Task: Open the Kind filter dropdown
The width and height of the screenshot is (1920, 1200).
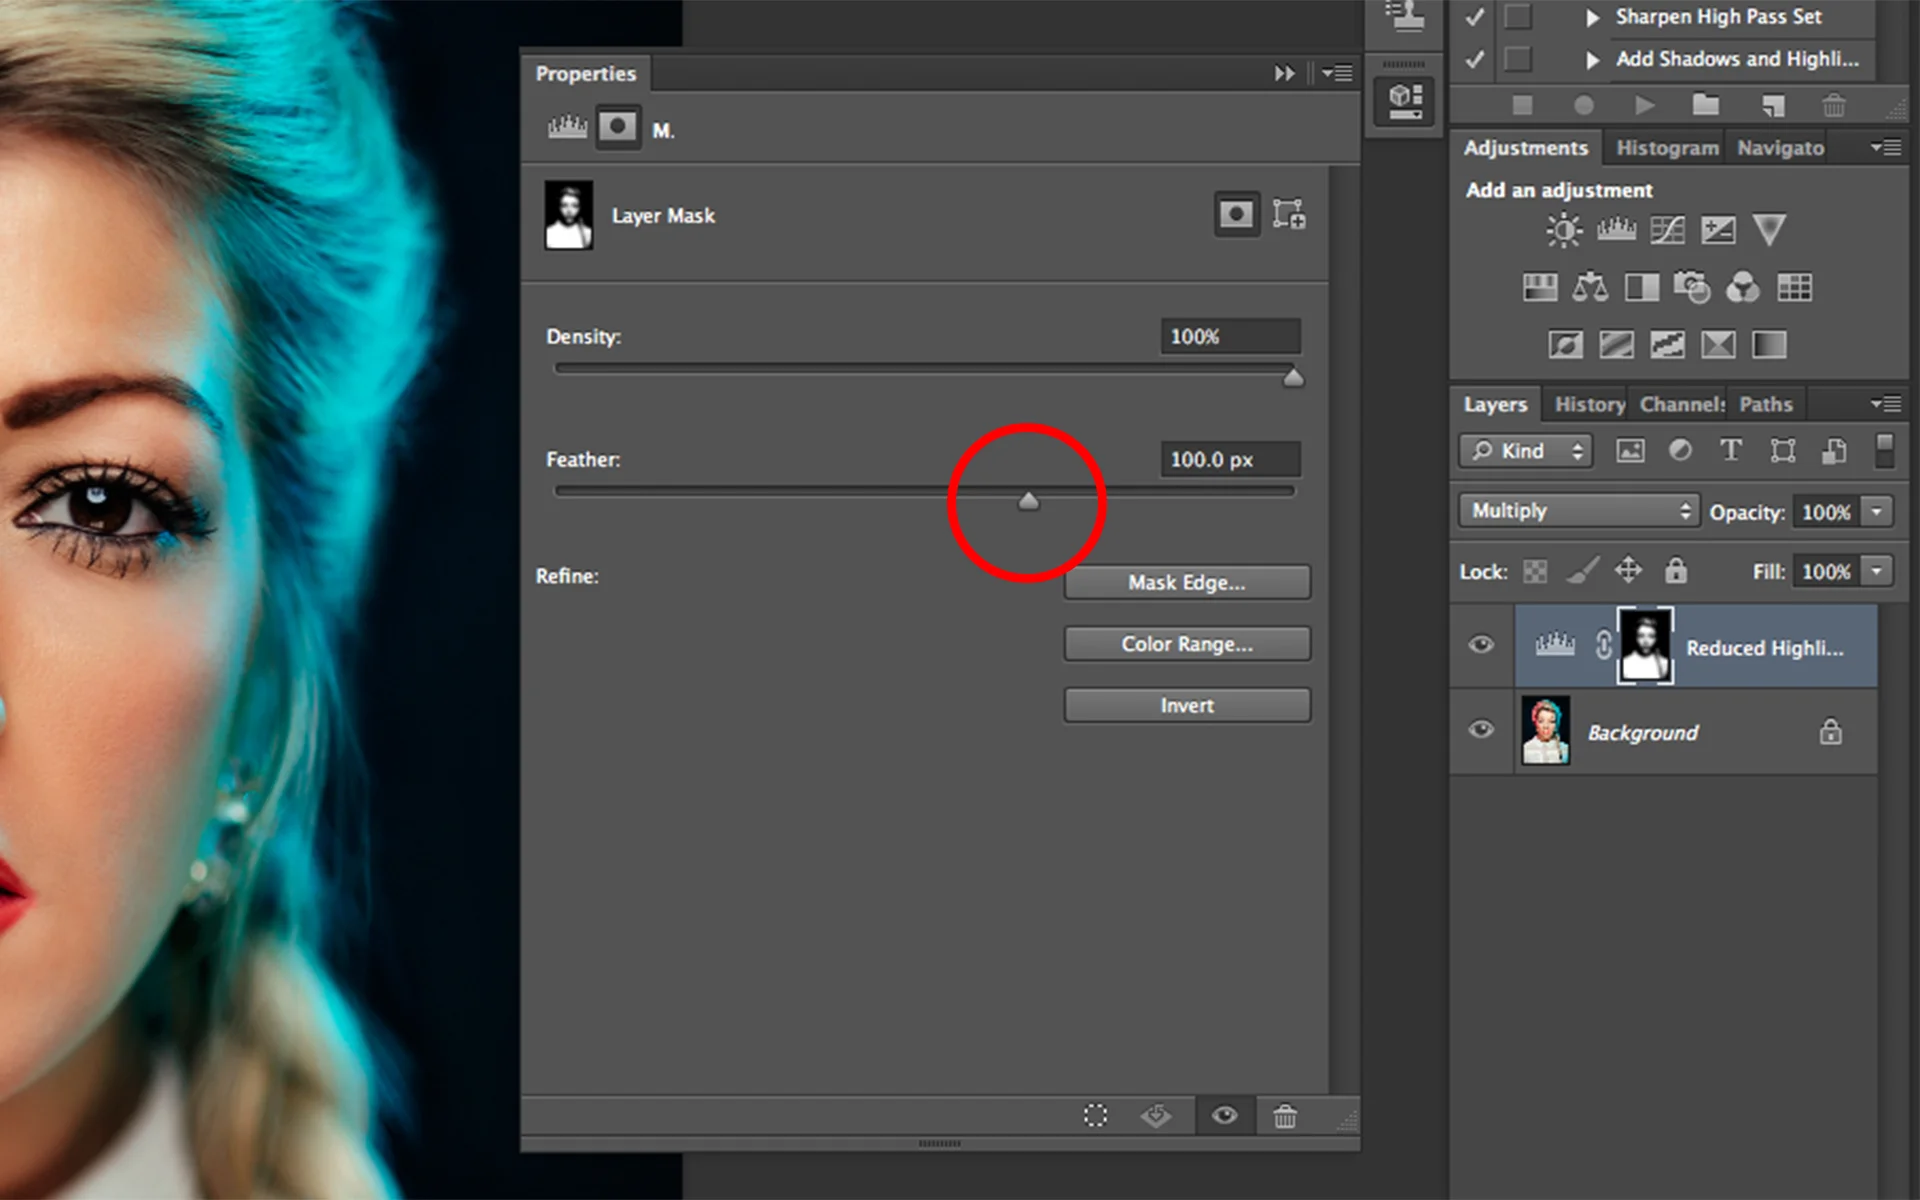Action: point(1525,451)
